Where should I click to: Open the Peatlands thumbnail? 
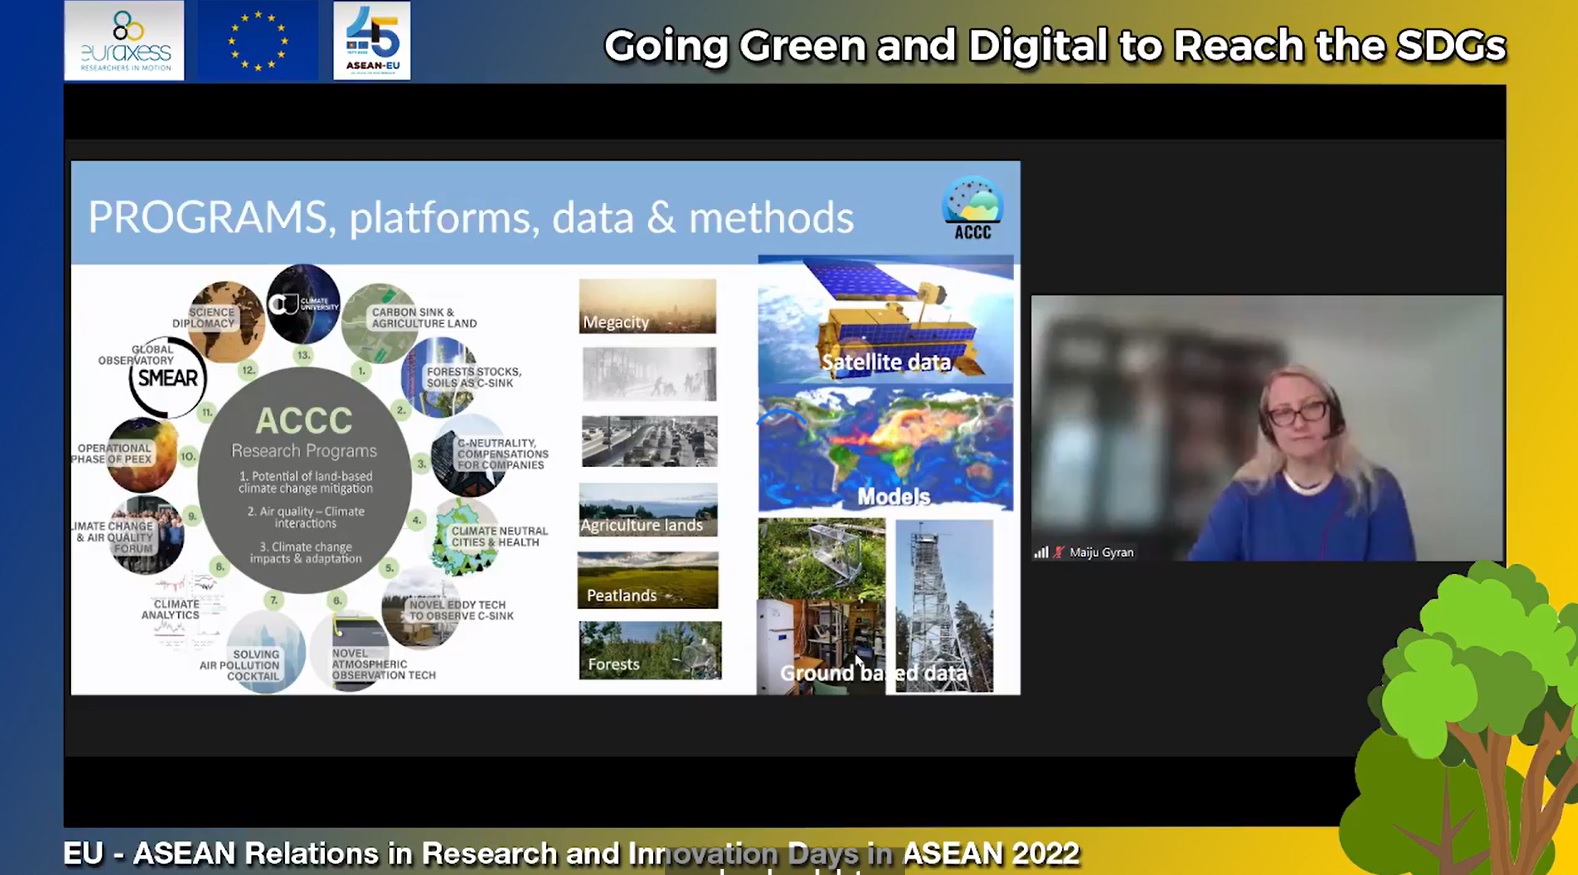click(648, 580)
